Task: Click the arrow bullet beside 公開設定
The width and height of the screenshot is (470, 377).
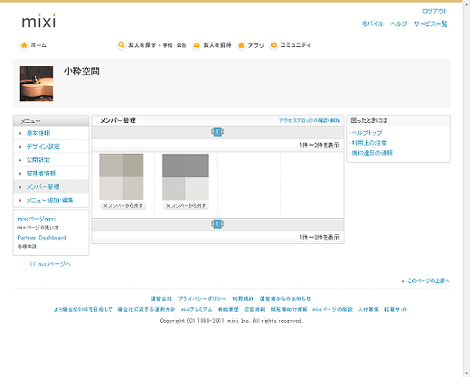Action: point(20,160)
